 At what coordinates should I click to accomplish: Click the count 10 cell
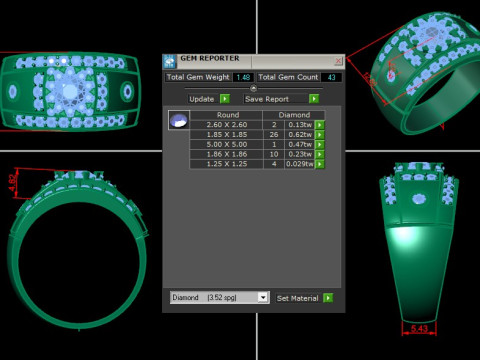coord(274,154)
